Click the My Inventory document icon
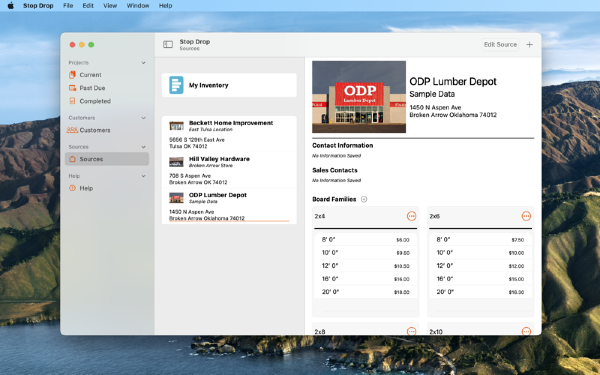Viewport: 600px width, 375px height. (x=176, y=85)
